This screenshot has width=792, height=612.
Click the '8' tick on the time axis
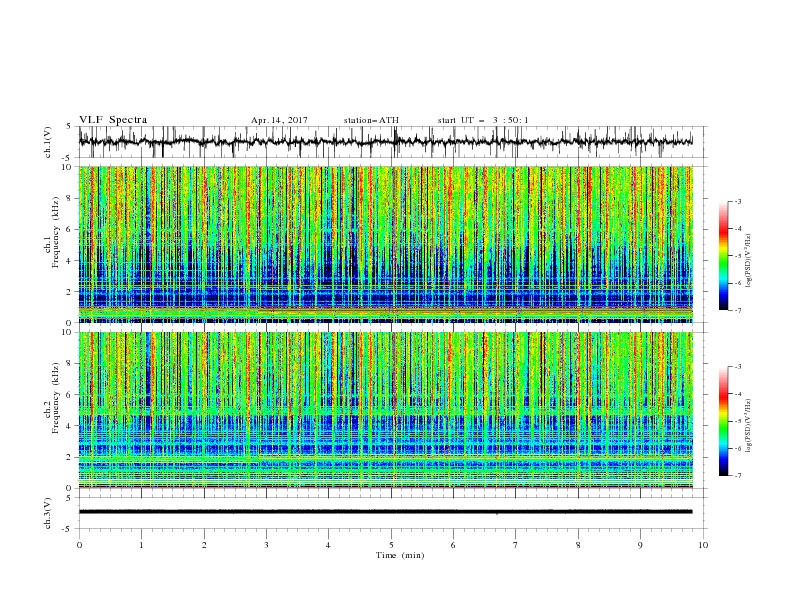578,545
